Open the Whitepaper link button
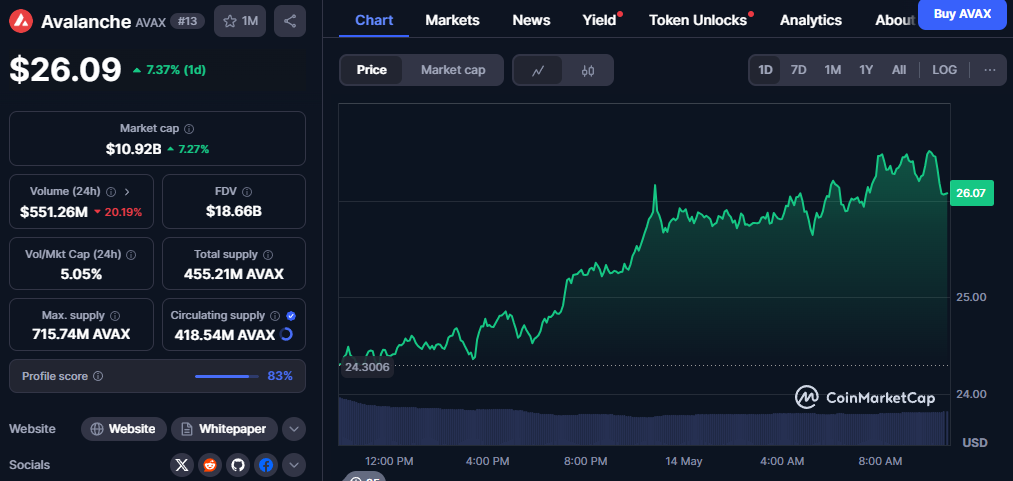Viewport: 1013px width, 481px height. point(224,429)
